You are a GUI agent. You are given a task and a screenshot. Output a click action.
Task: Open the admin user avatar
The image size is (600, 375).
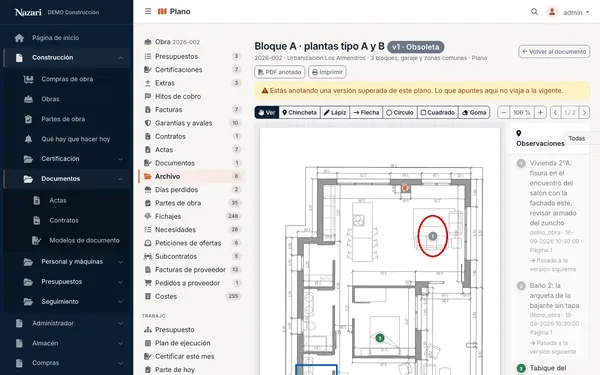pos(552,12)
